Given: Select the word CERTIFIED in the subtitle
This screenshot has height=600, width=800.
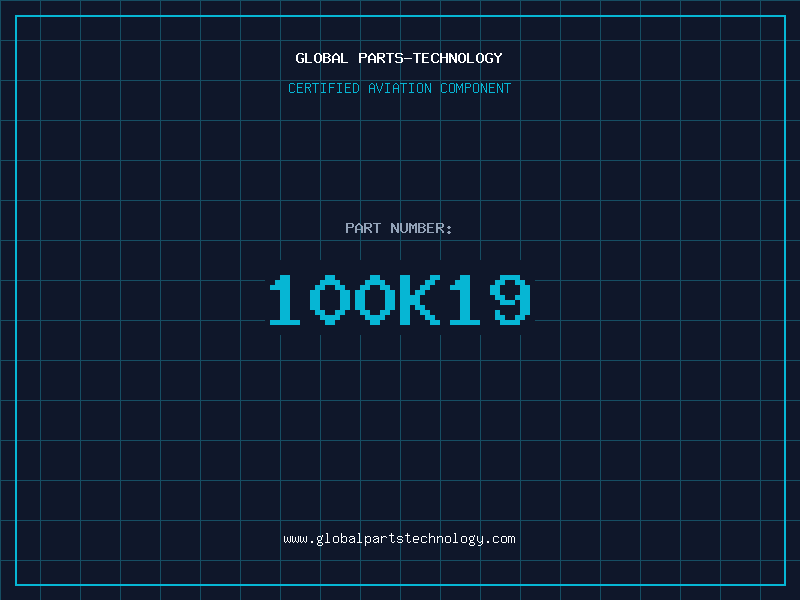Looking at the screenshot, I should 324,88.
